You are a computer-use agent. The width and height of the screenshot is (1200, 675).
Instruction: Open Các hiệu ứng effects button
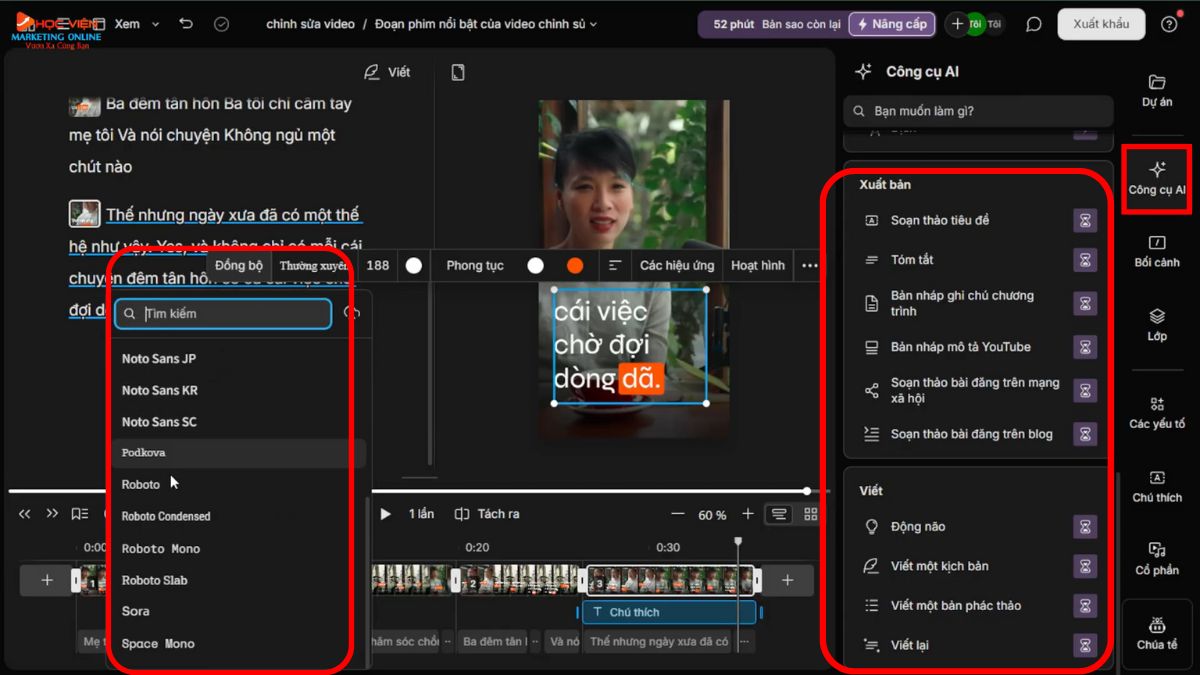677,265
